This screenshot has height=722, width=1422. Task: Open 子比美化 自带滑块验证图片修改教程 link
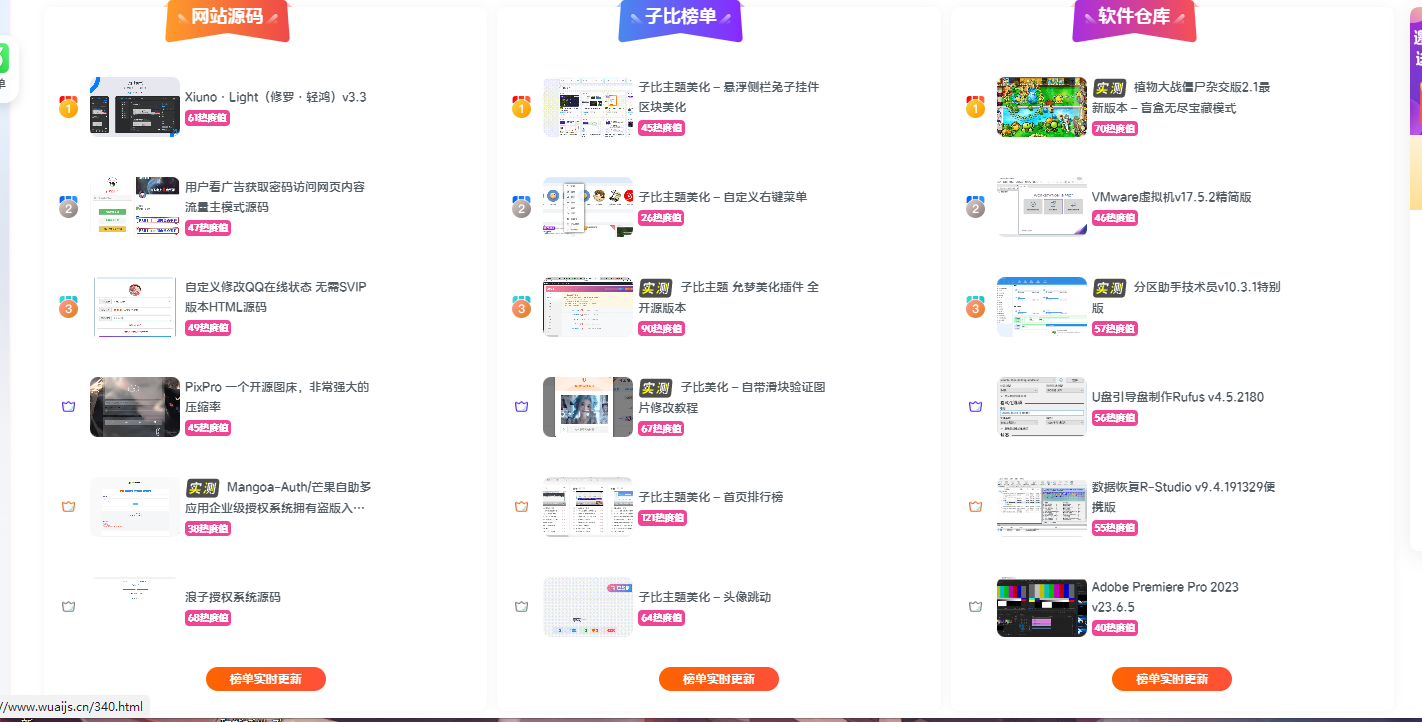732,397
